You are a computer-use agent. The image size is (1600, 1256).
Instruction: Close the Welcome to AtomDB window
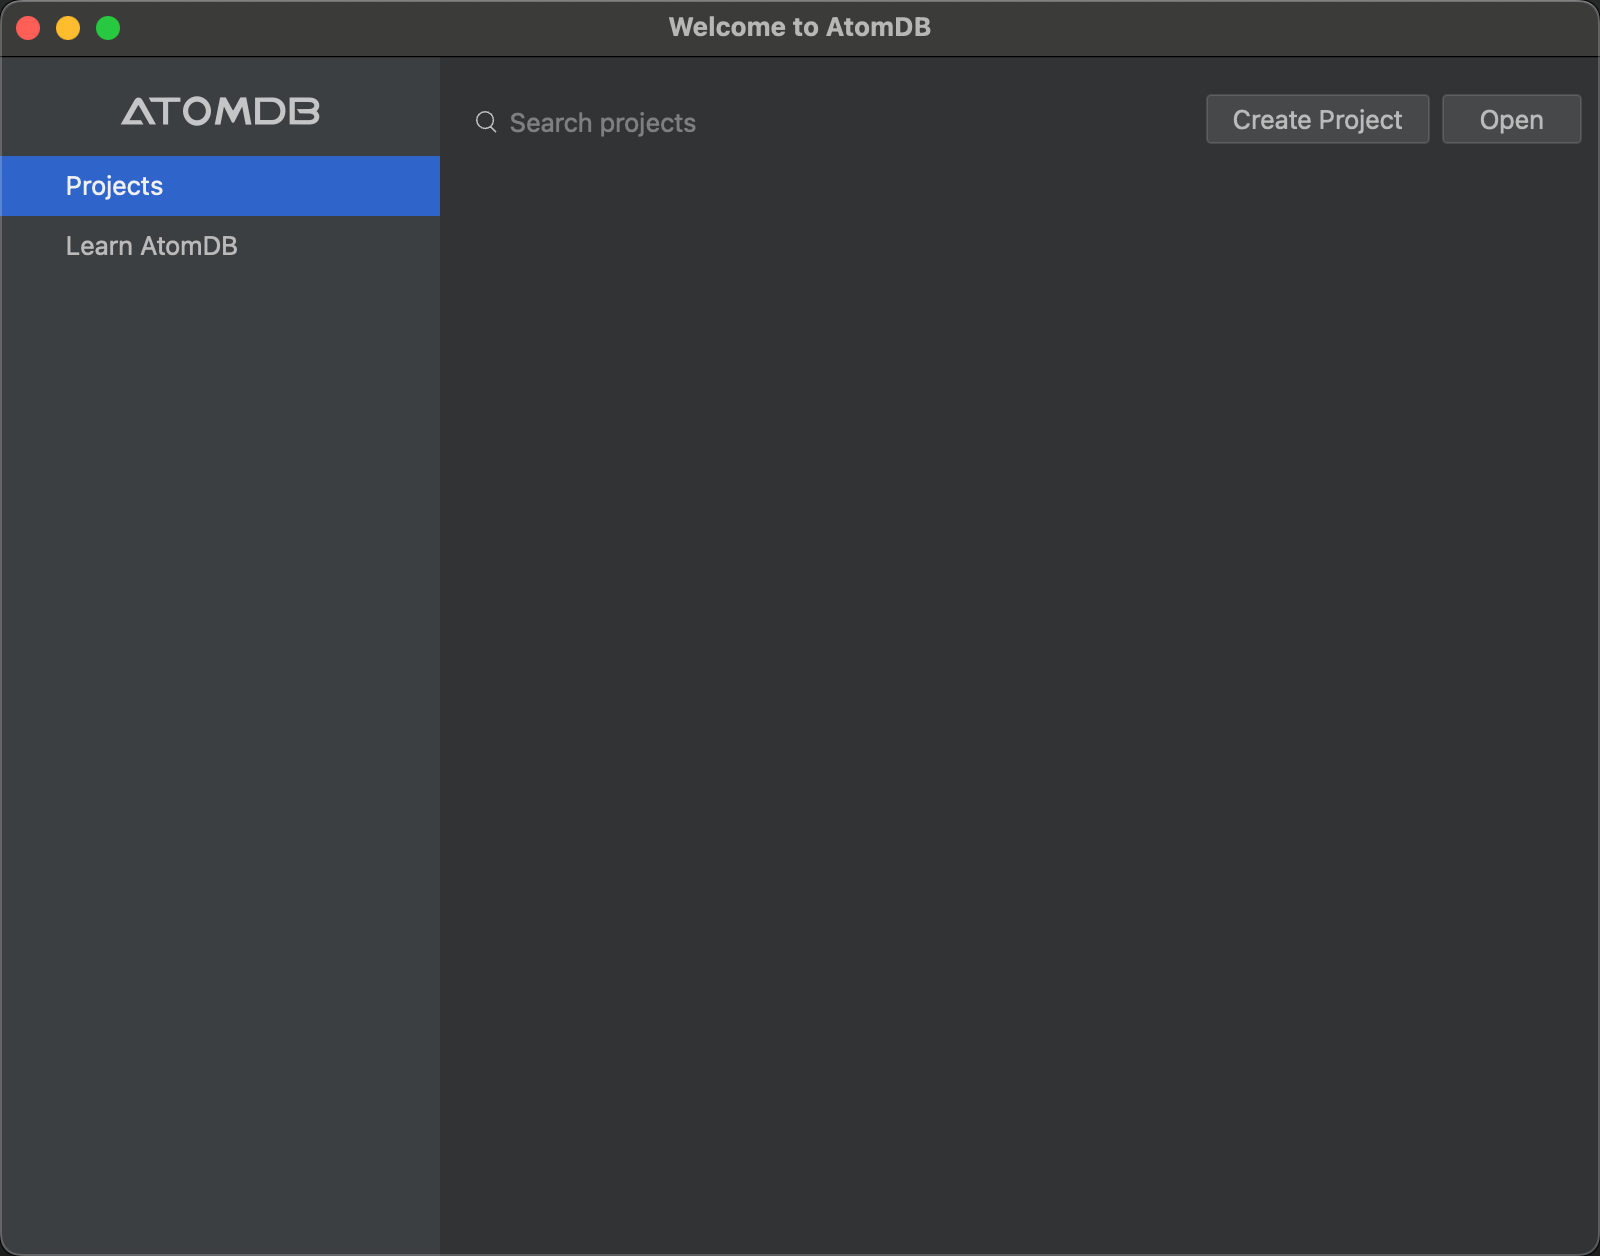(28, 28)
